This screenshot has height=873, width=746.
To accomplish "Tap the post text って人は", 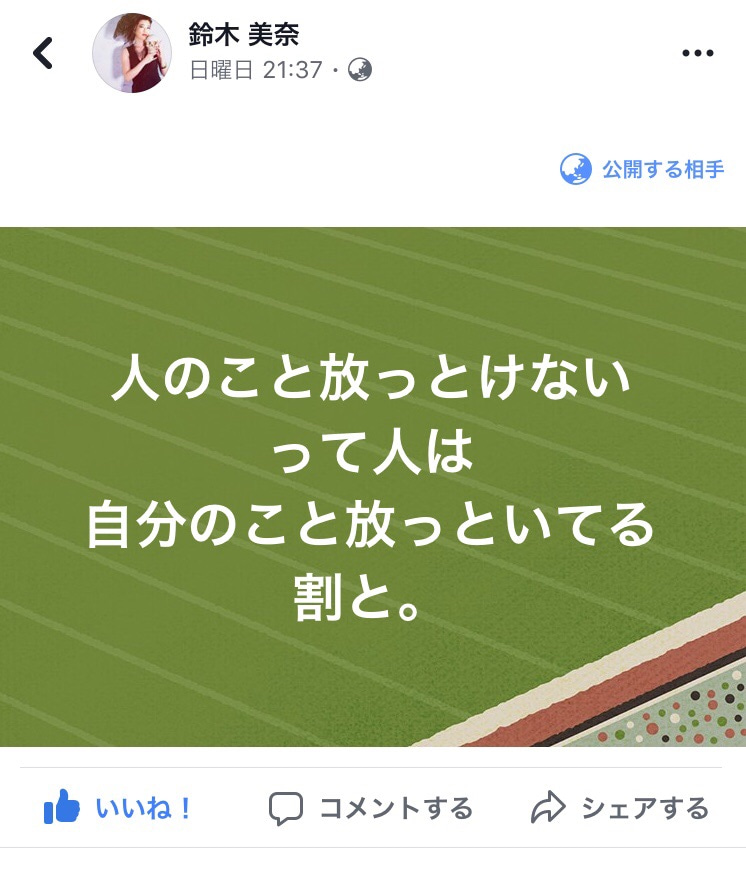I will pos(372,451).
